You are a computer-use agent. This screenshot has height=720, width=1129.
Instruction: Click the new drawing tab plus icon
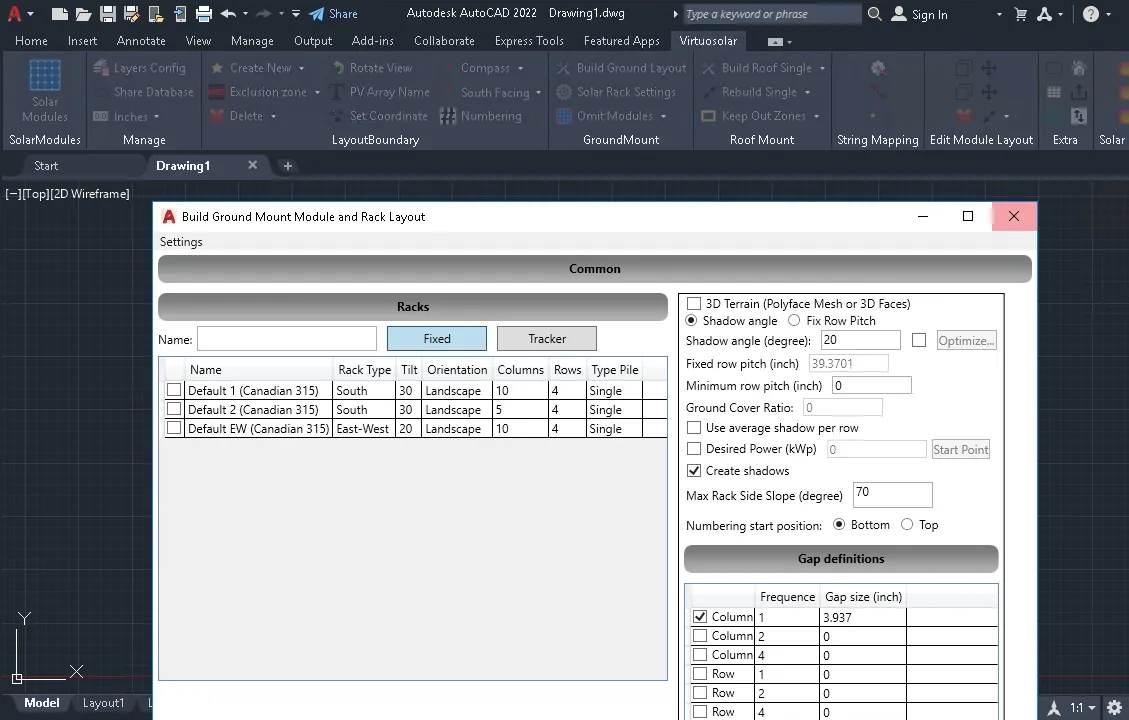pos(287,166)
